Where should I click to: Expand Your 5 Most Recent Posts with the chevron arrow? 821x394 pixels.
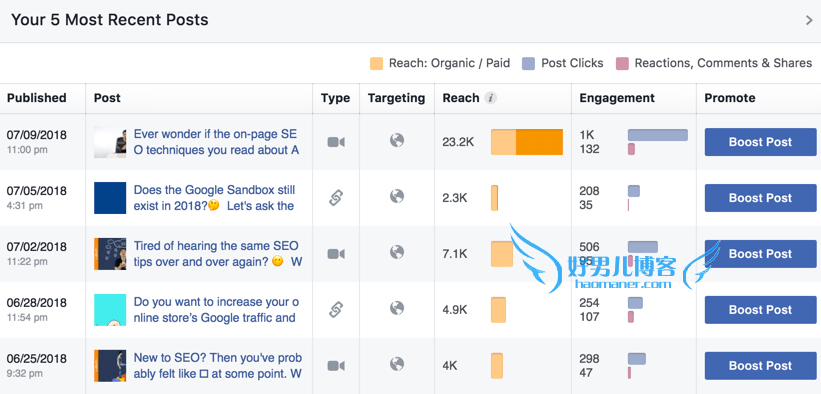(x=809, y=20)
